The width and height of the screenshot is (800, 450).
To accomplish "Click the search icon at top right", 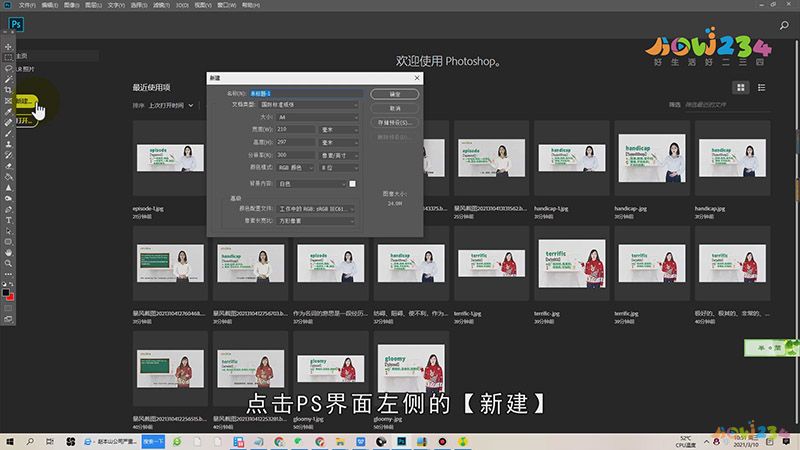I will coord(784,25).
